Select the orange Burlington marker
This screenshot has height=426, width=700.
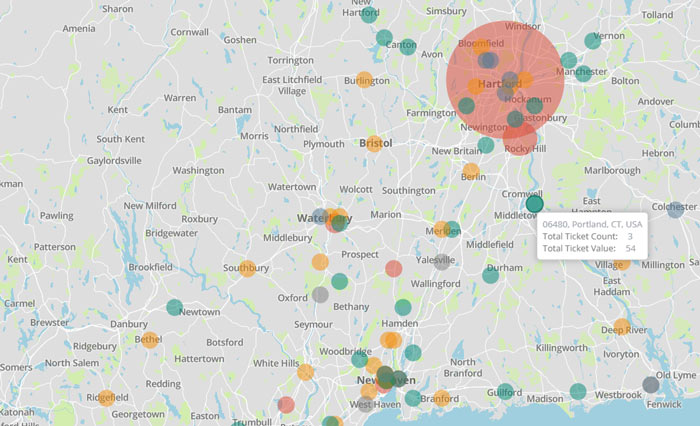(x=364, y=79)
